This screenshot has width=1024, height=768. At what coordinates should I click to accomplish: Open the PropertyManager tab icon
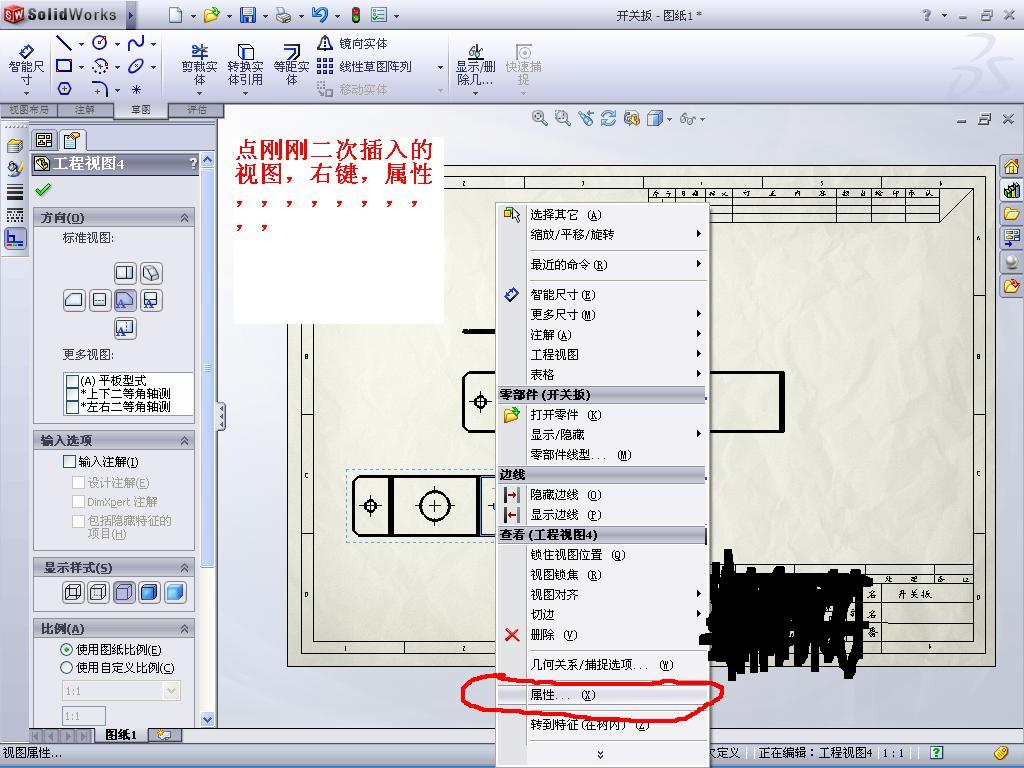(71, 140)
